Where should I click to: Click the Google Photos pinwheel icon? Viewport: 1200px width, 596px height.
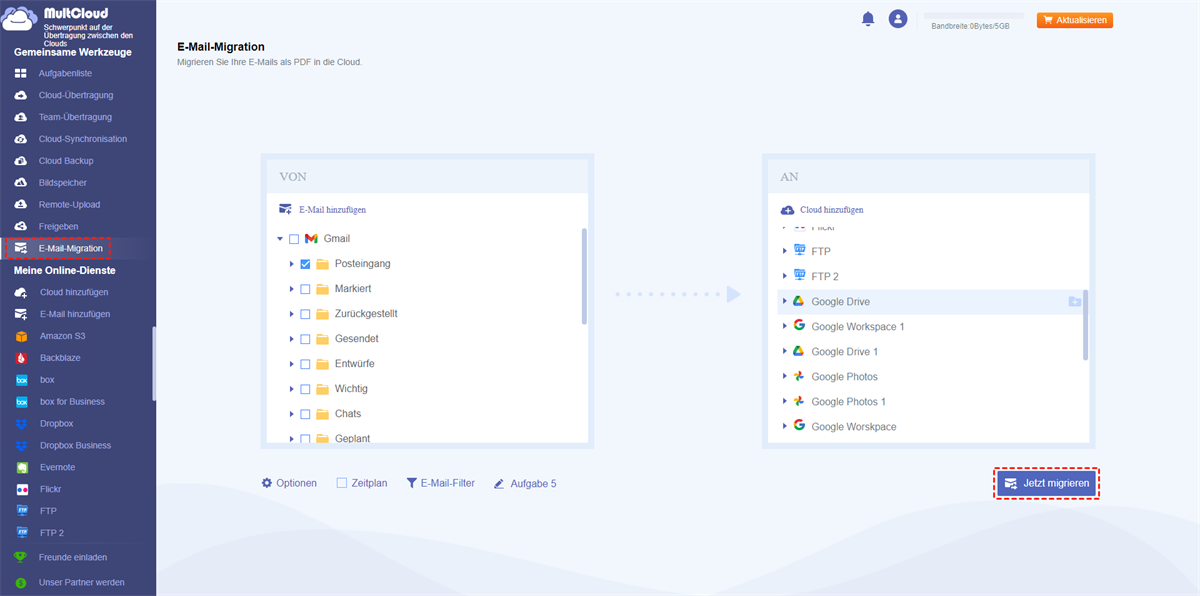799,376
